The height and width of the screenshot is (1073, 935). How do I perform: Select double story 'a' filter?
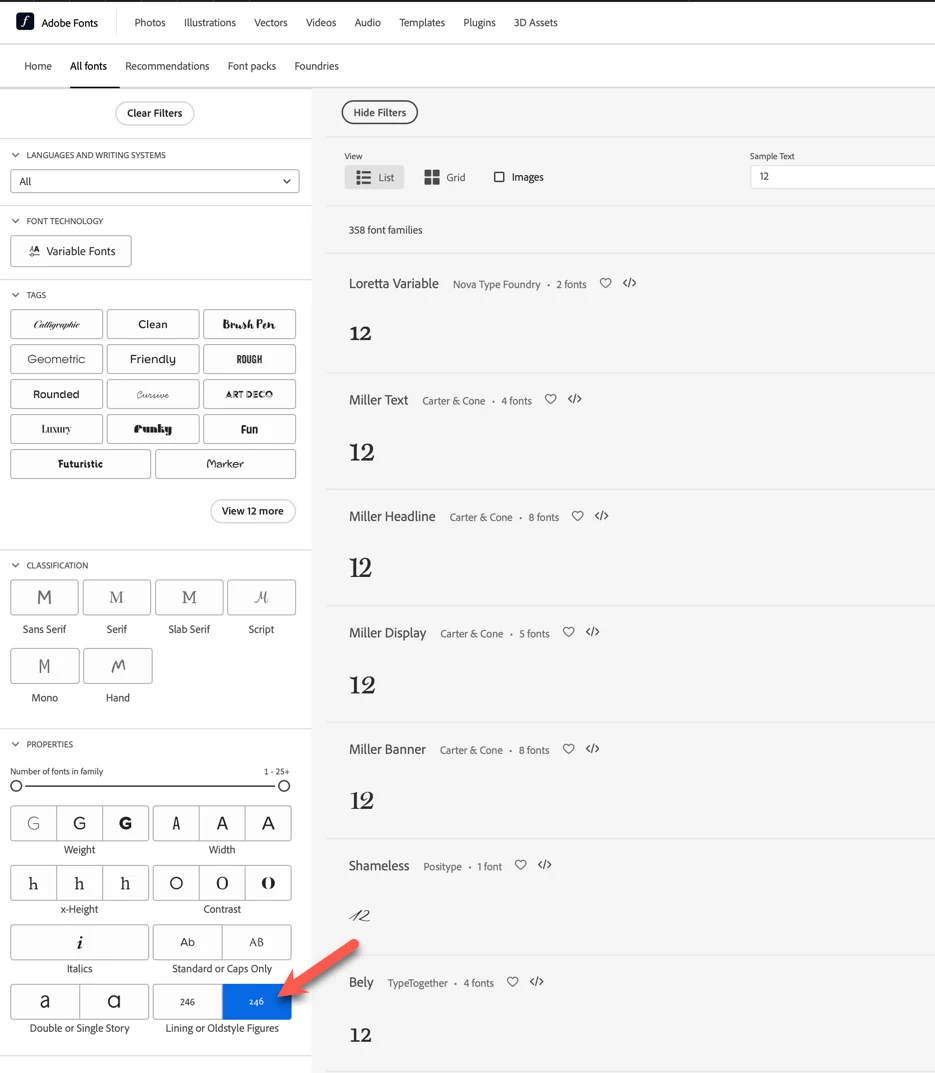click(x=45, y=1002)
